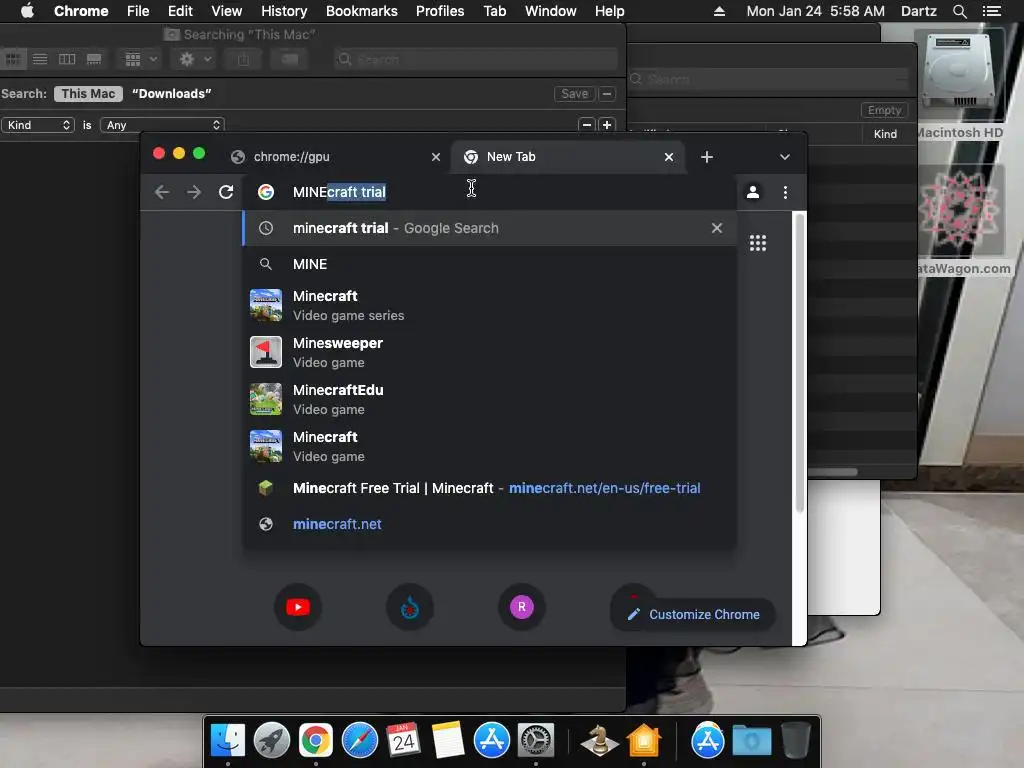Open the Bookmarks menu
1024x768 pixels.
coord(362,11)
